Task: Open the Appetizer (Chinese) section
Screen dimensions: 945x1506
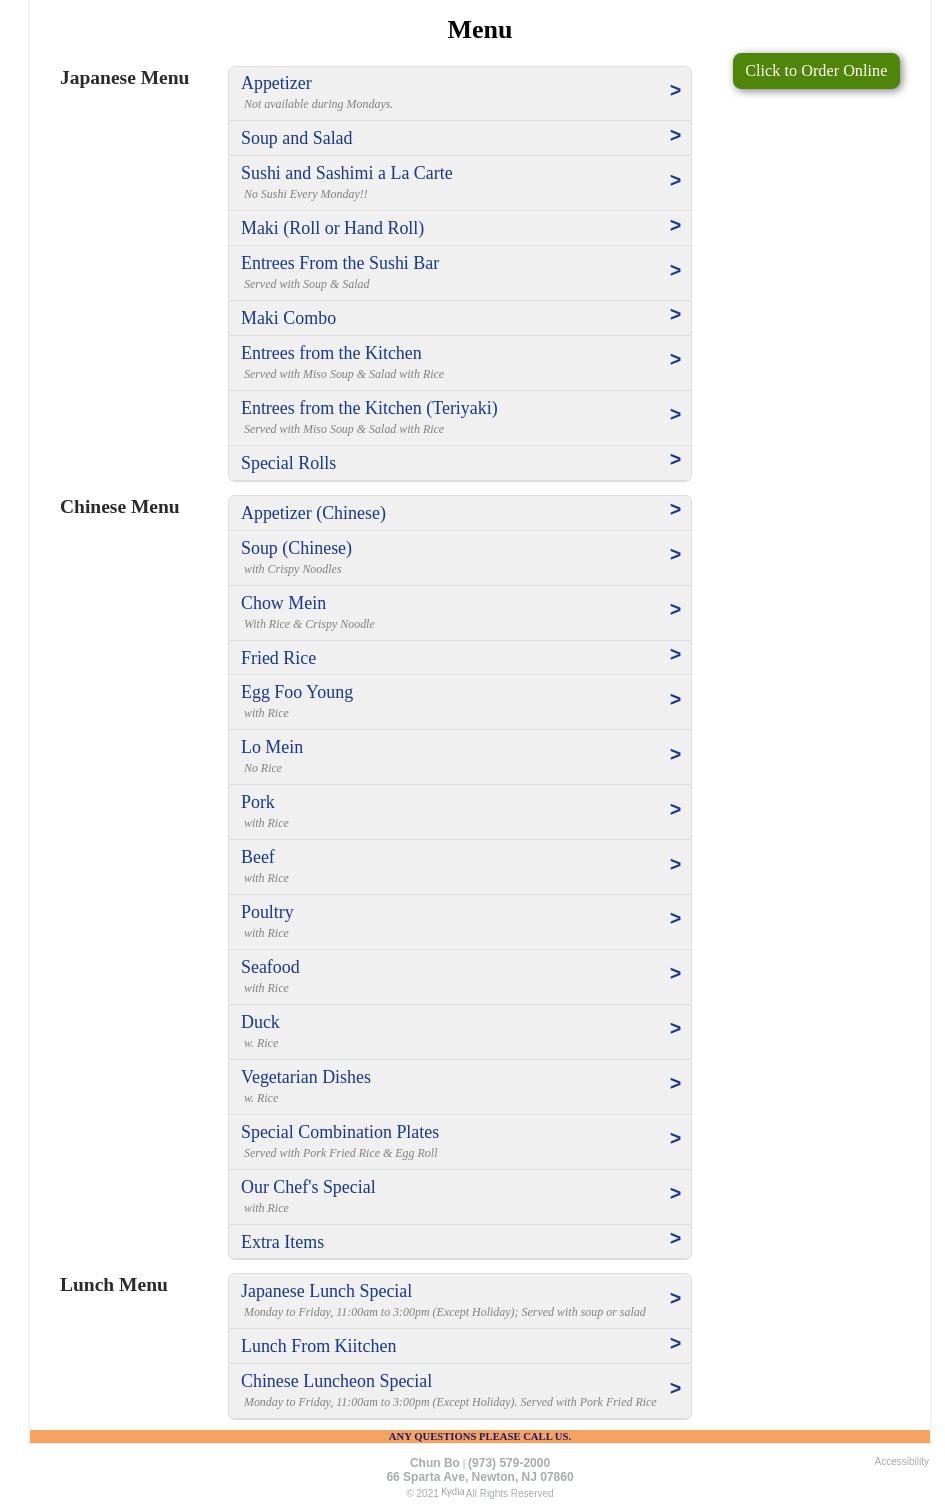Action: click(313, 513)
